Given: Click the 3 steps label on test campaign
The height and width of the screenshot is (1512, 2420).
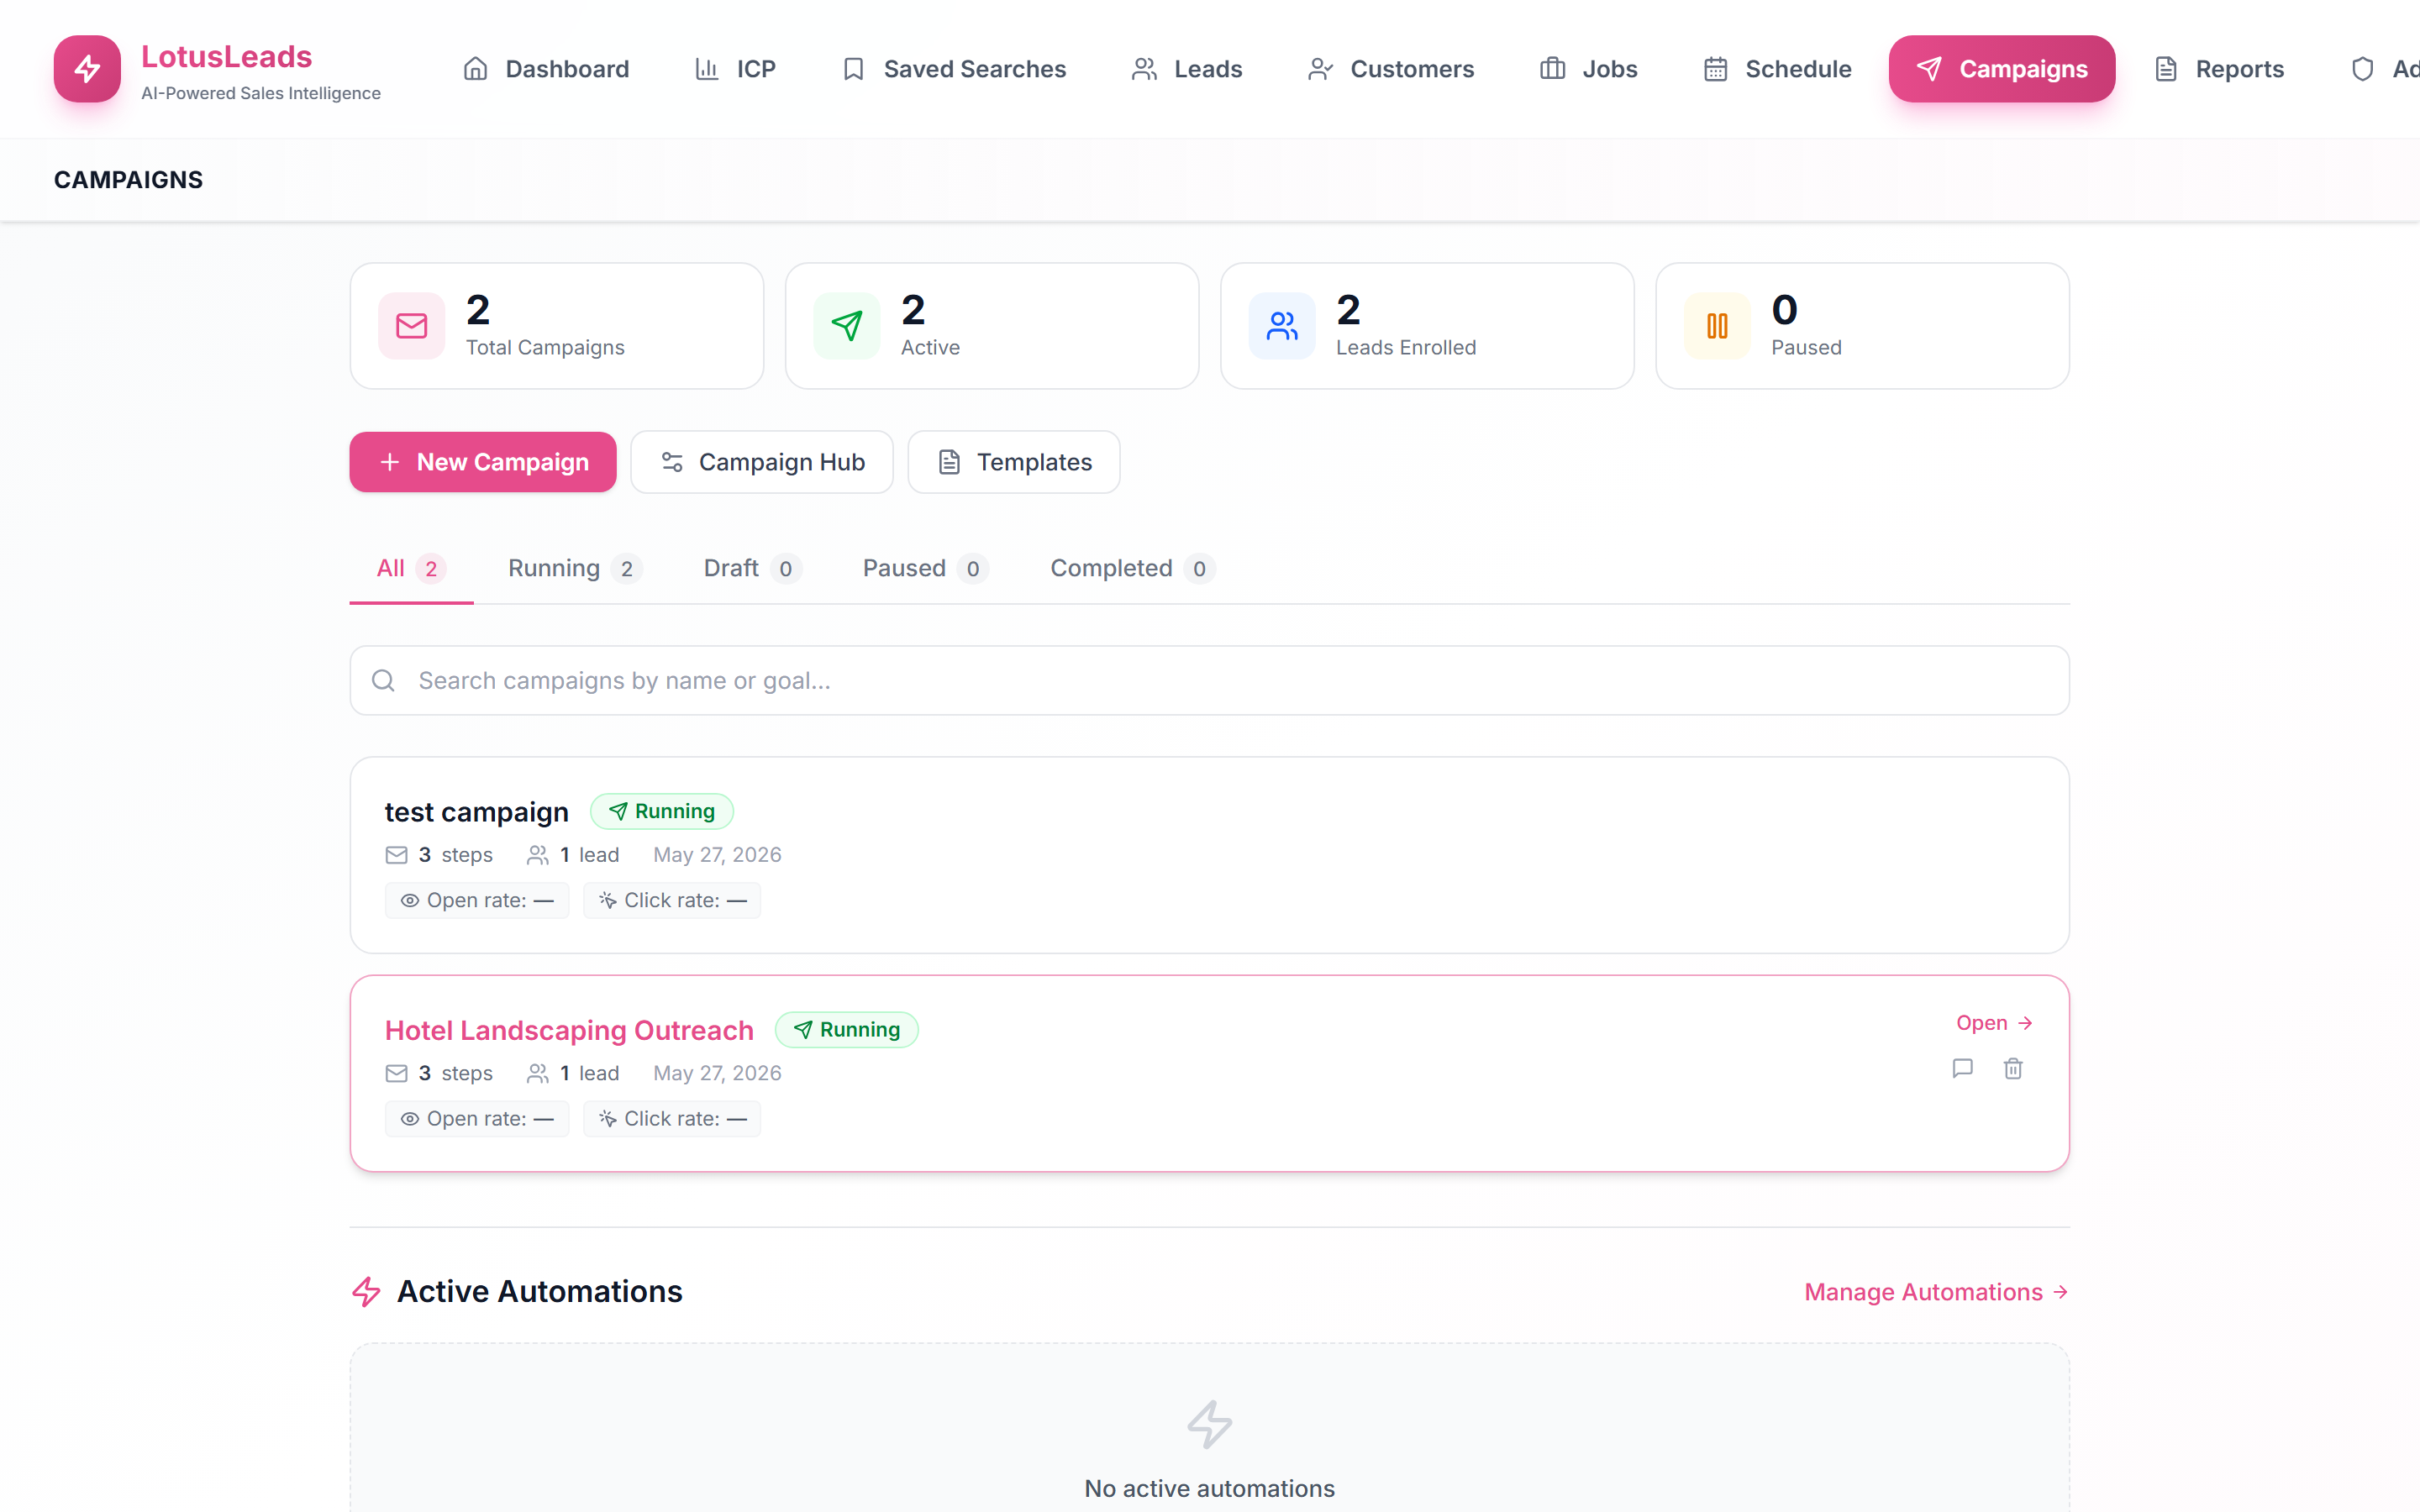Looking at the screenshot, I should coord(439,855).
